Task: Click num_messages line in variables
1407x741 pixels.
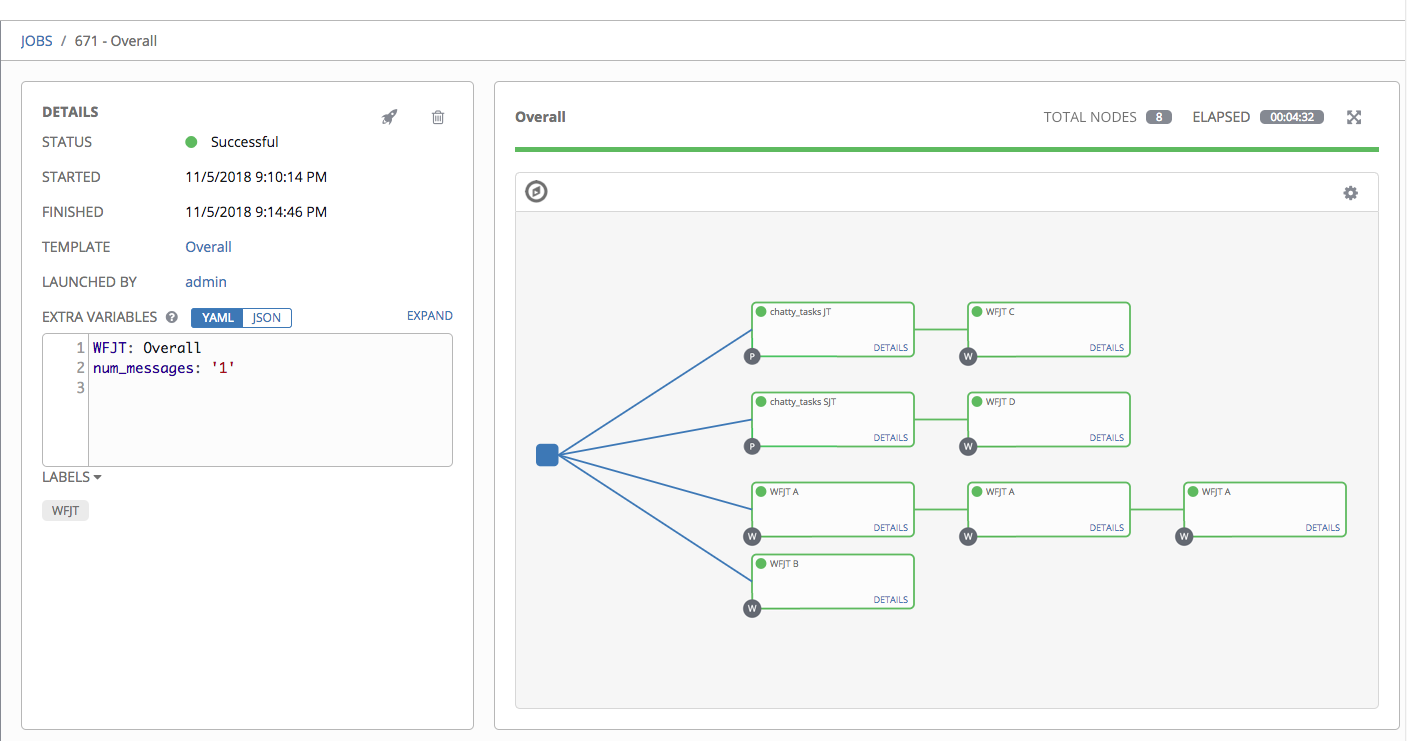Action: pyautogui.click(x=164, y=368)
